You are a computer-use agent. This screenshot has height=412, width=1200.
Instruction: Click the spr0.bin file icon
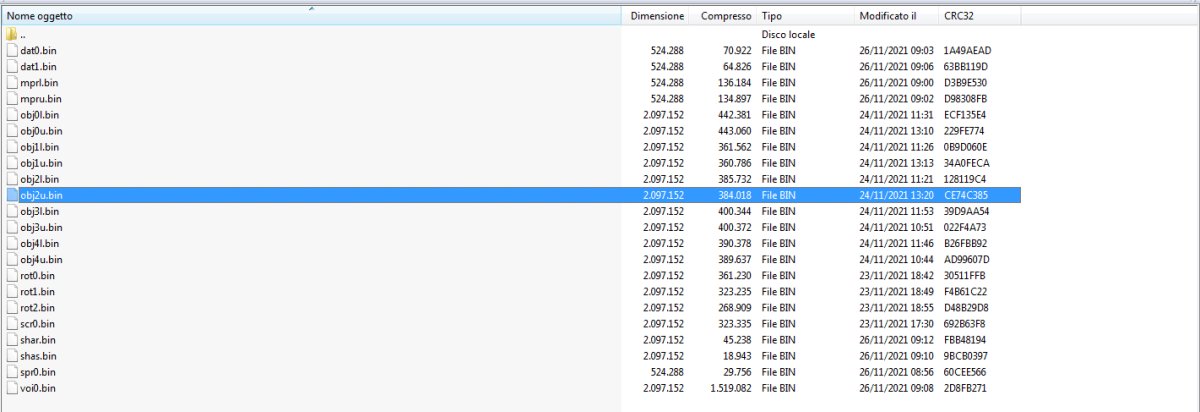pyautogui.click(x=11, y=371)
